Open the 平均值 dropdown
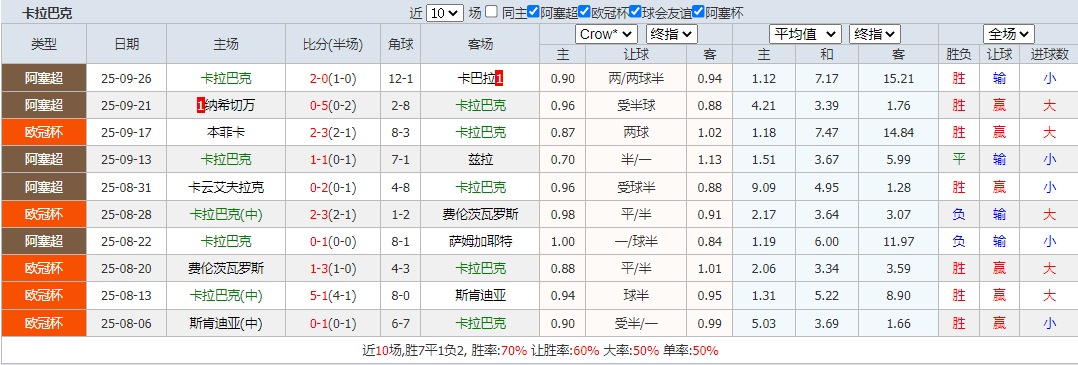Screen dimensions: 1078x365 pos(804,34)
